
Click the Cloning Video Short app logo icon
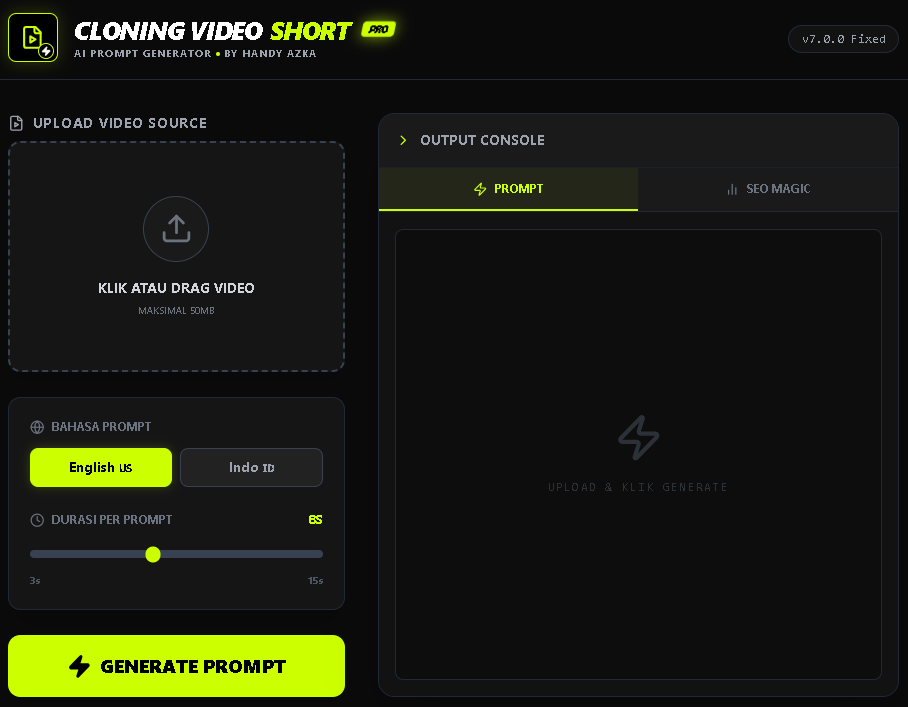(33, 38)
